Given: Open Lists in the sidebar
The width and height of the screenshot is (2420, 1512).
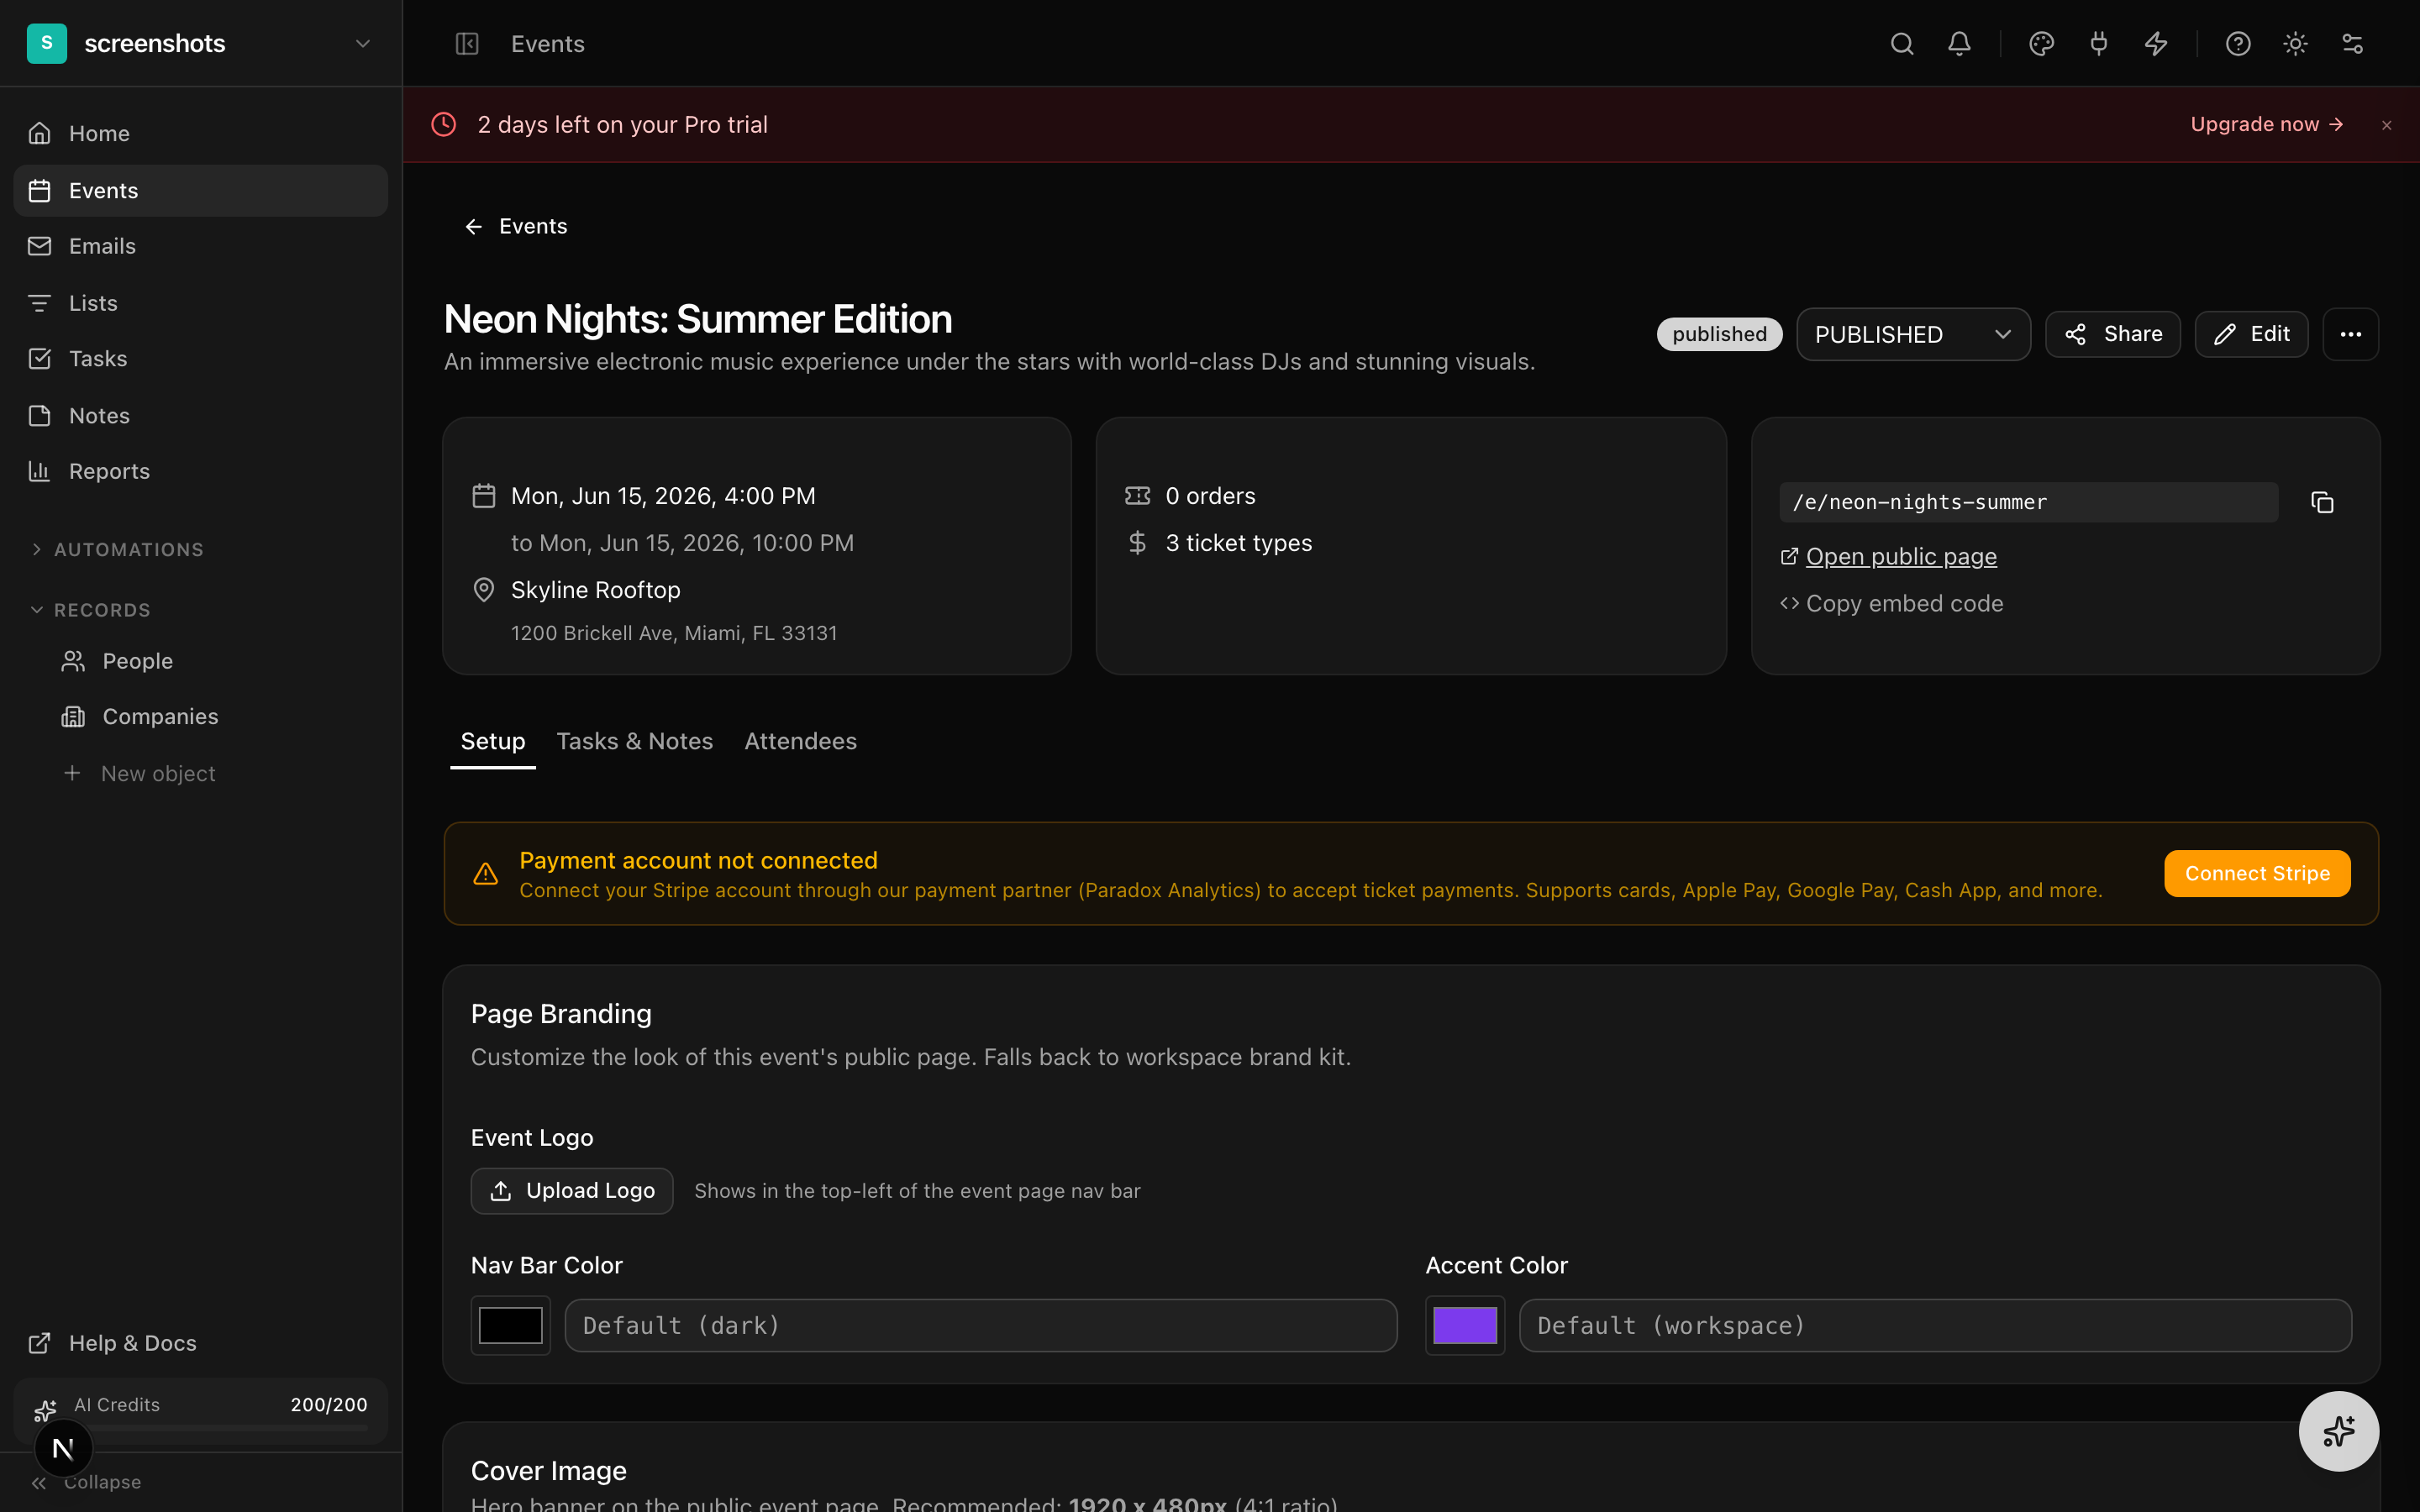Looking at the screenshot, I should point(200,303).
